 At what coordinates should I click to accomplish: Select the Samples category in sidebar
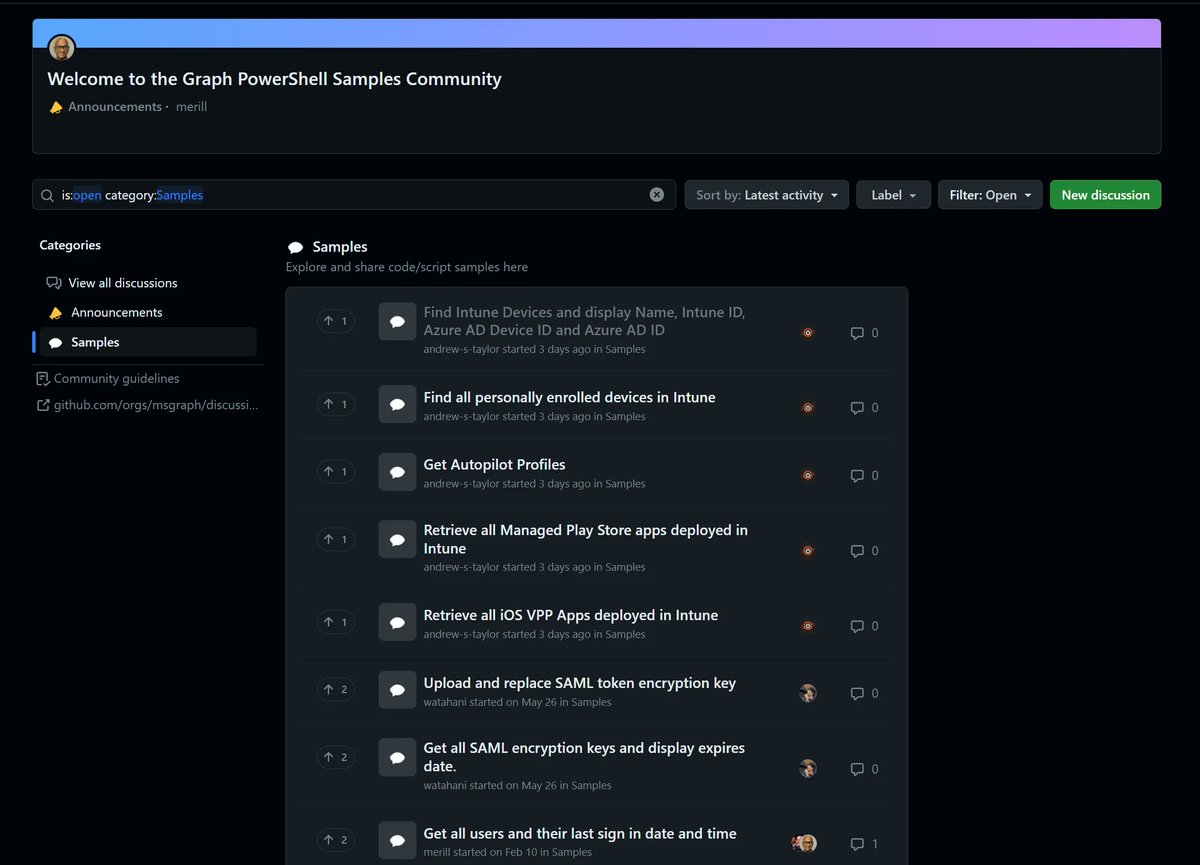(146, 342)
